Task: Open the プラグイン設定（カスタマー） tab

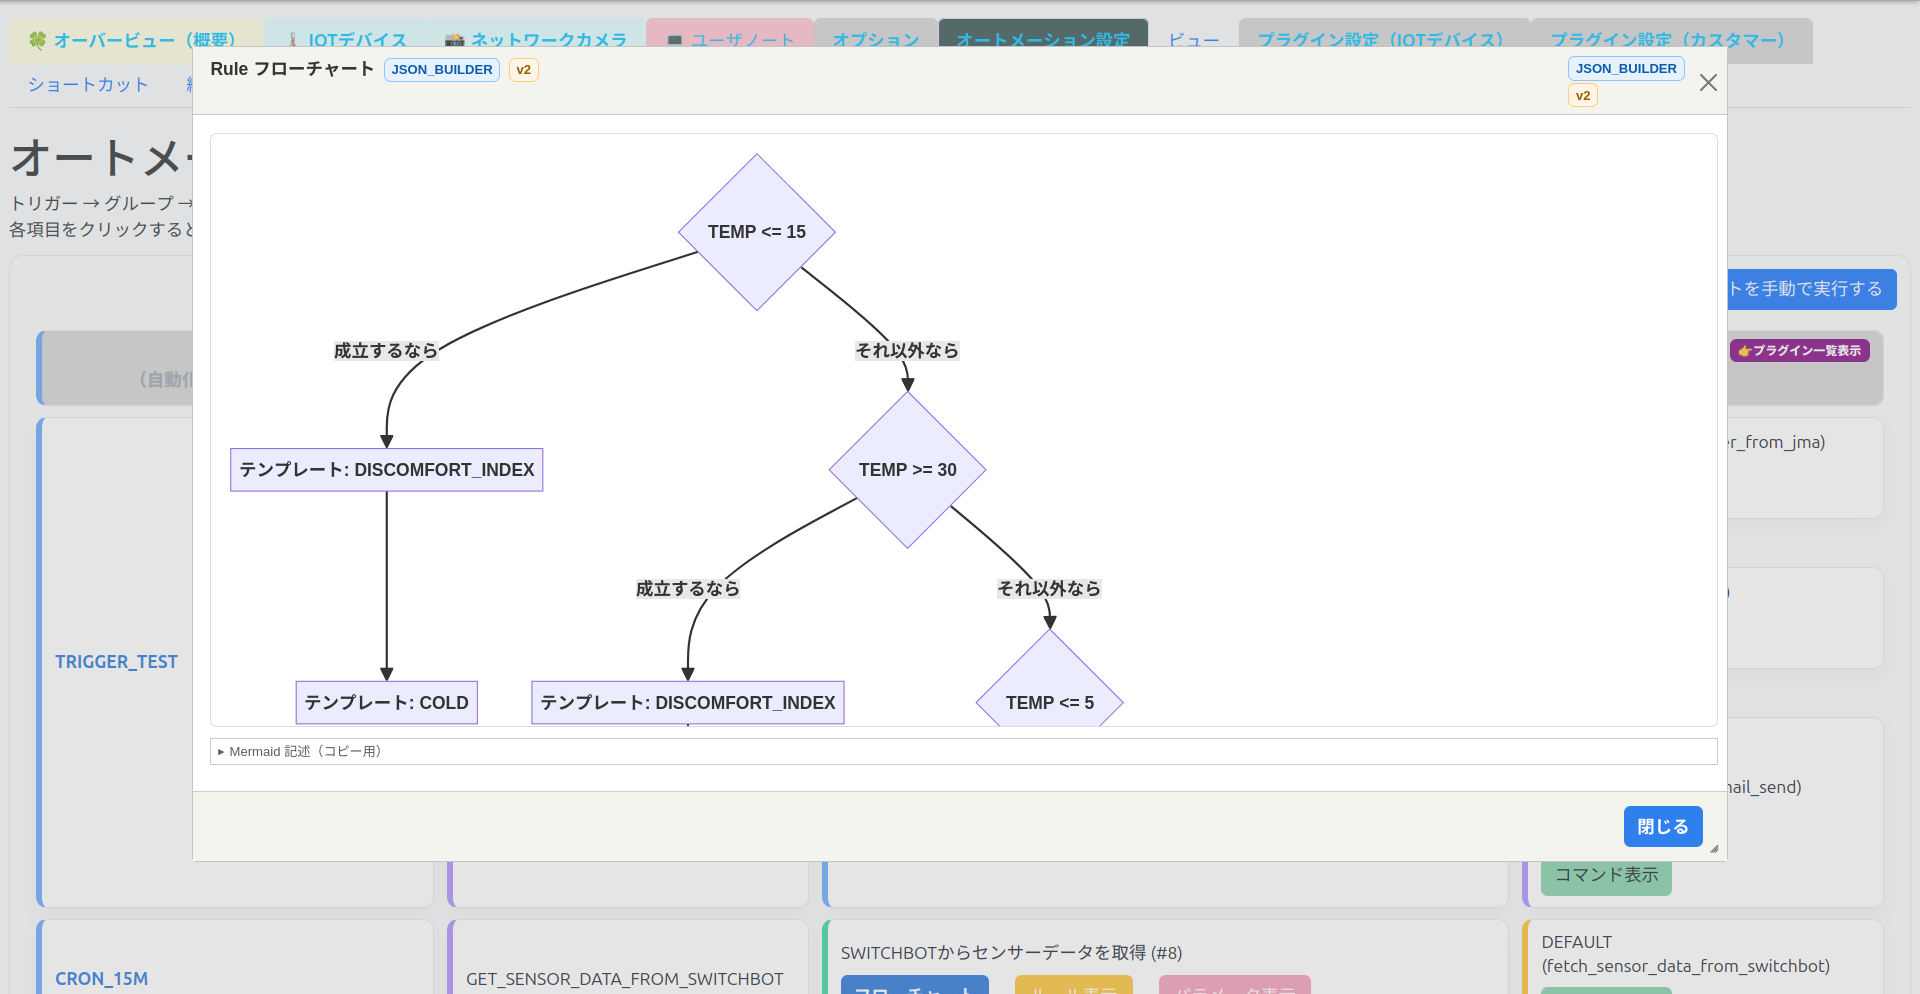Action: tap(1667, 40)
